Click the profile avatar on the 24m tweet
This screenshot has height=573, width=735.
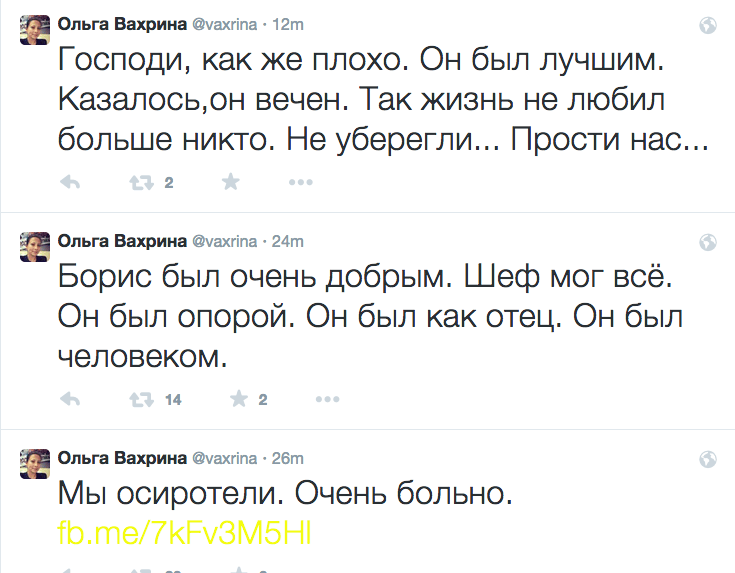click(x=35, y=247)
